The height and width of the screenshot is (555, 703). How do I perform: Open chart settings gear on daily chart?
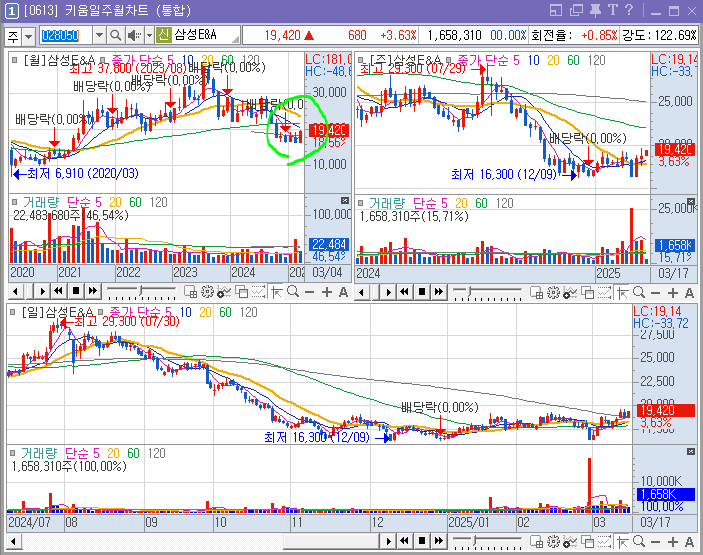[x=553, y=542]
